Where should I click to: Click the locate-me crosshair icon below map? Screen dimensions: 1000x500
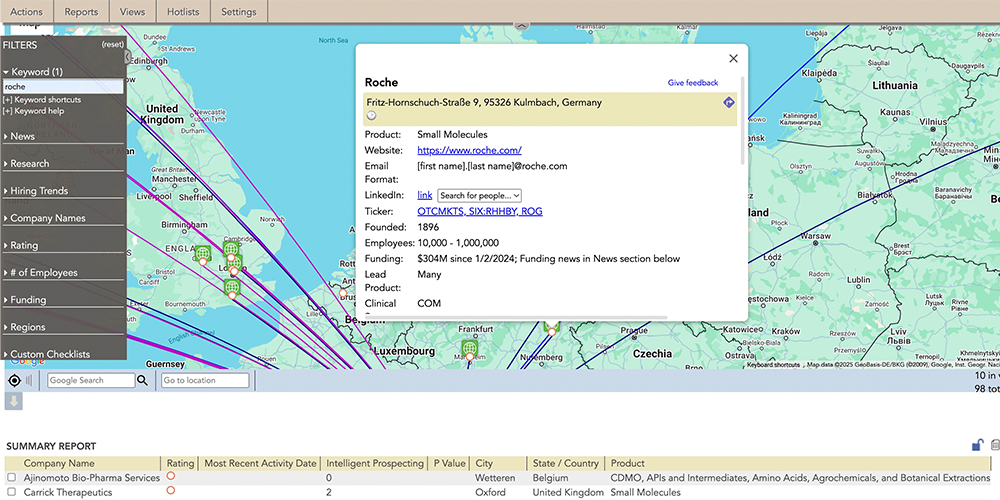[x=15, y=381]
